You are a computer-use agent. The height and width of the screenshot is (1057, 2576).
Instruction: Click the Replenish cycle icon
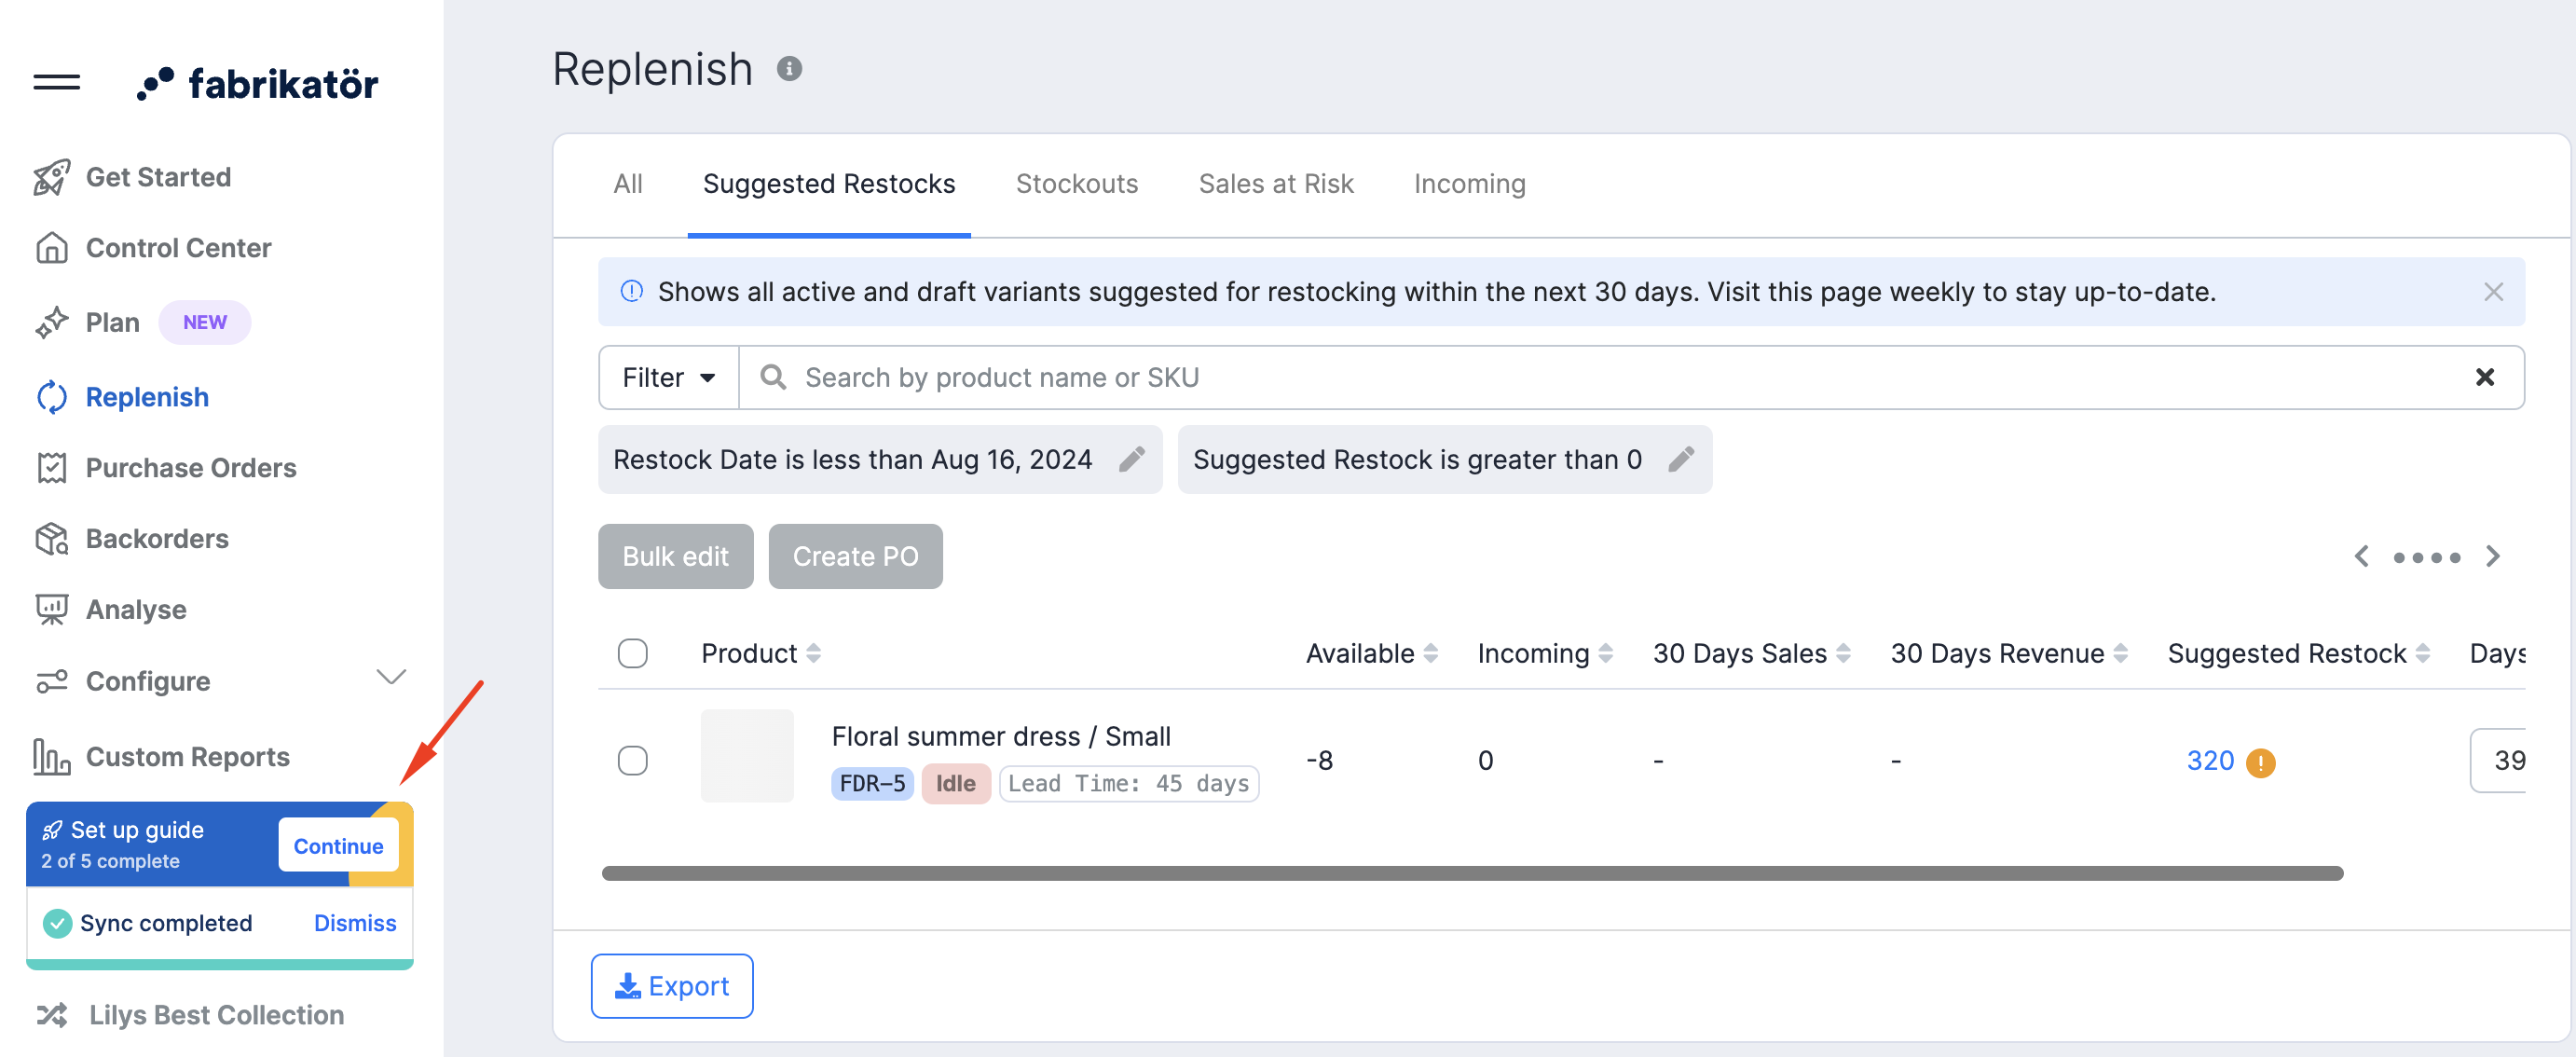click(52, 397)
